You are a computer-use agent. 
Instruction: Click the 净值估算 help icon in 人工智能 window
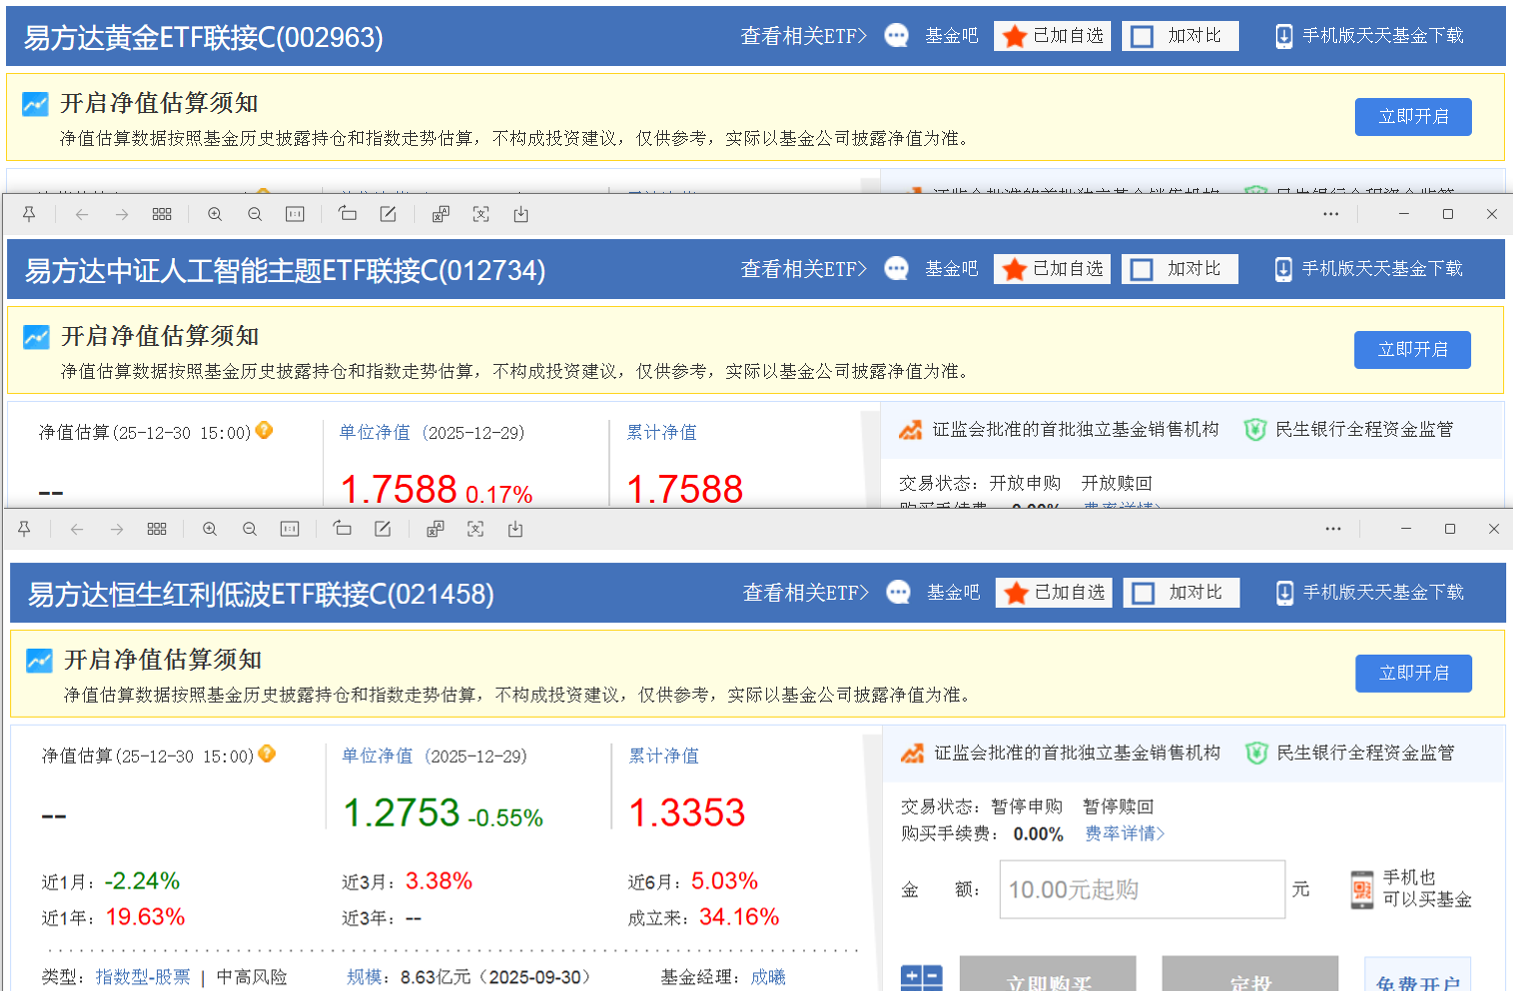click(x=264, y=430)
